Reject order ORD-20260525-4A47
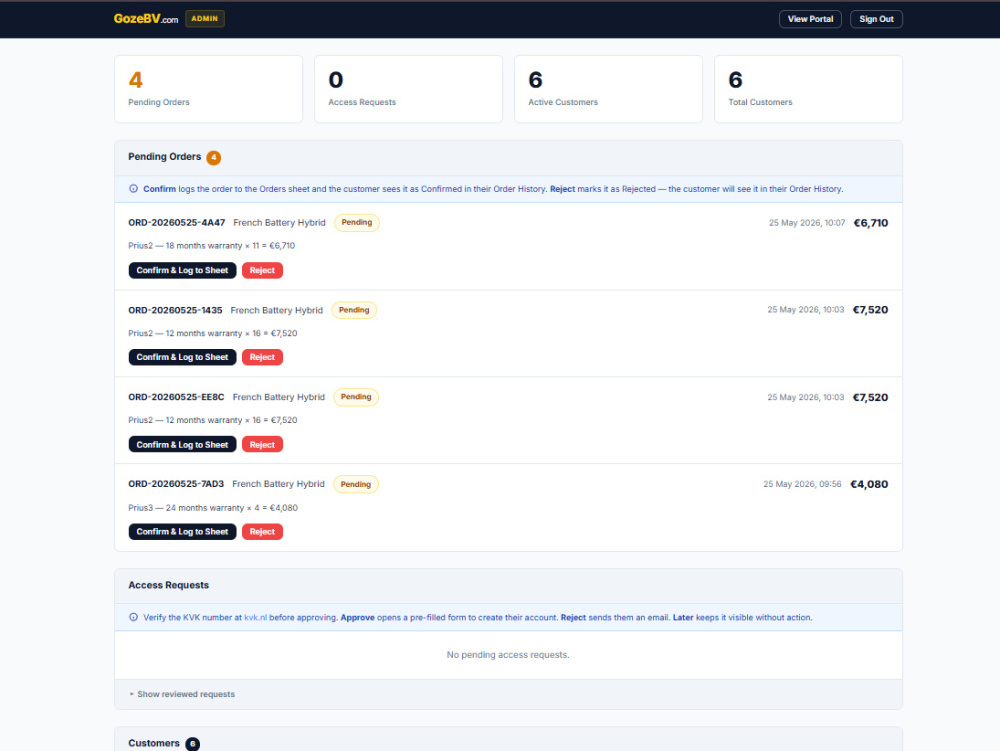Screen dimensions: 1000x751 (262, 270)
